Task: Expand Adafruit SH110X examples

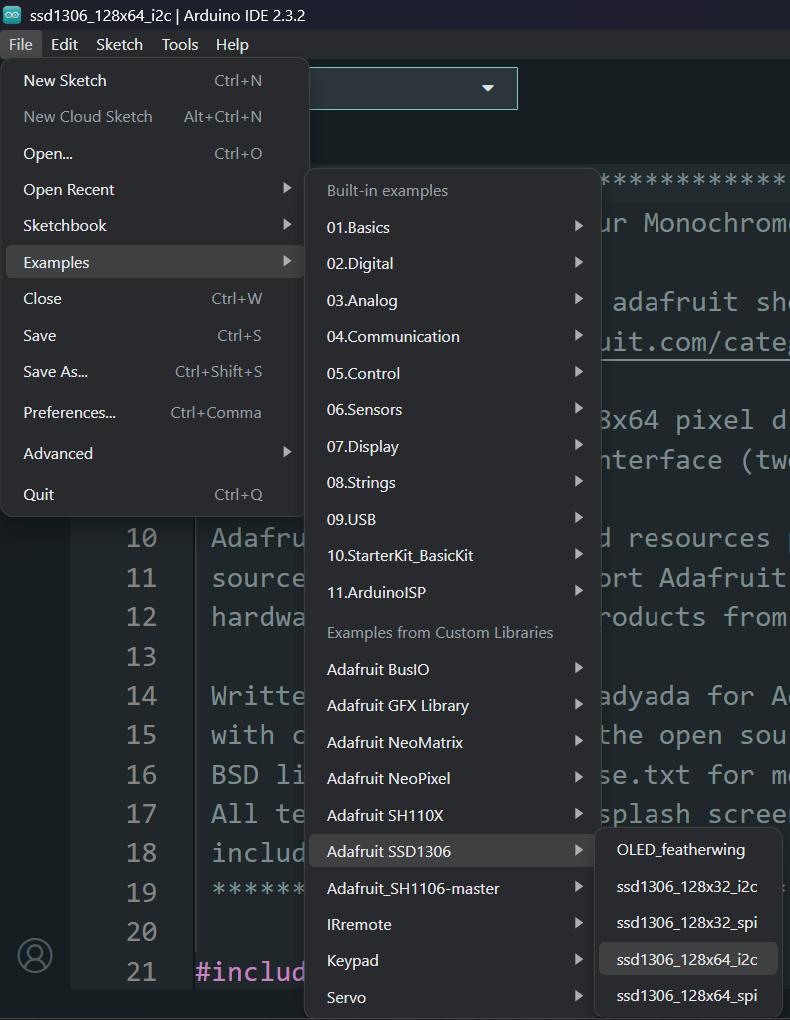Action: [453, 814]
